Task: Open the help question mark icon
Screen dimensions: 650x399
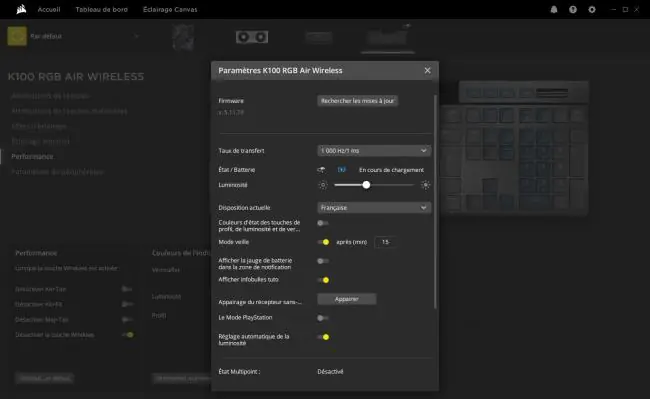Action: (x=573, y=10)
